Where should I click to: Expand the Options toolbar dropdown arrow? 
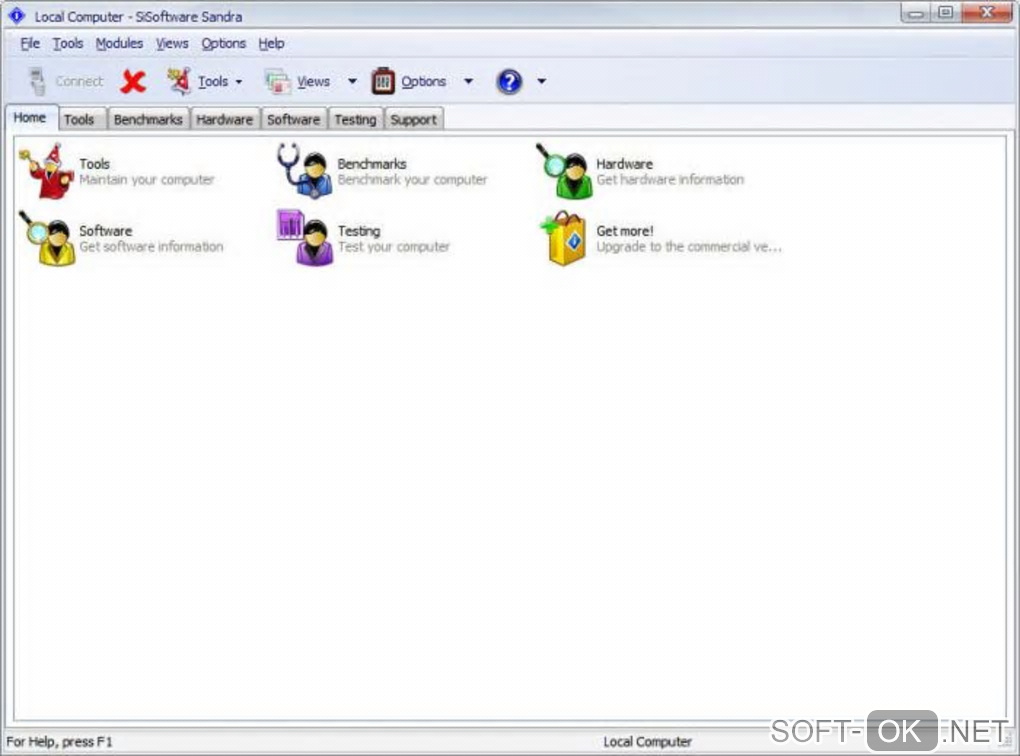pos(468,81)
